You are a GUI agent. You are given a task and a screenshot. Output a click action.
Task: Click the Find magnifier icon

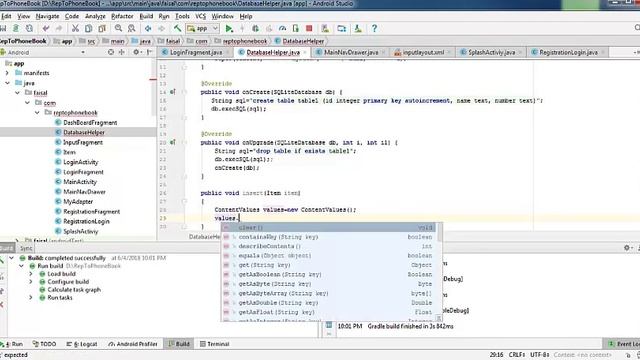118,29
